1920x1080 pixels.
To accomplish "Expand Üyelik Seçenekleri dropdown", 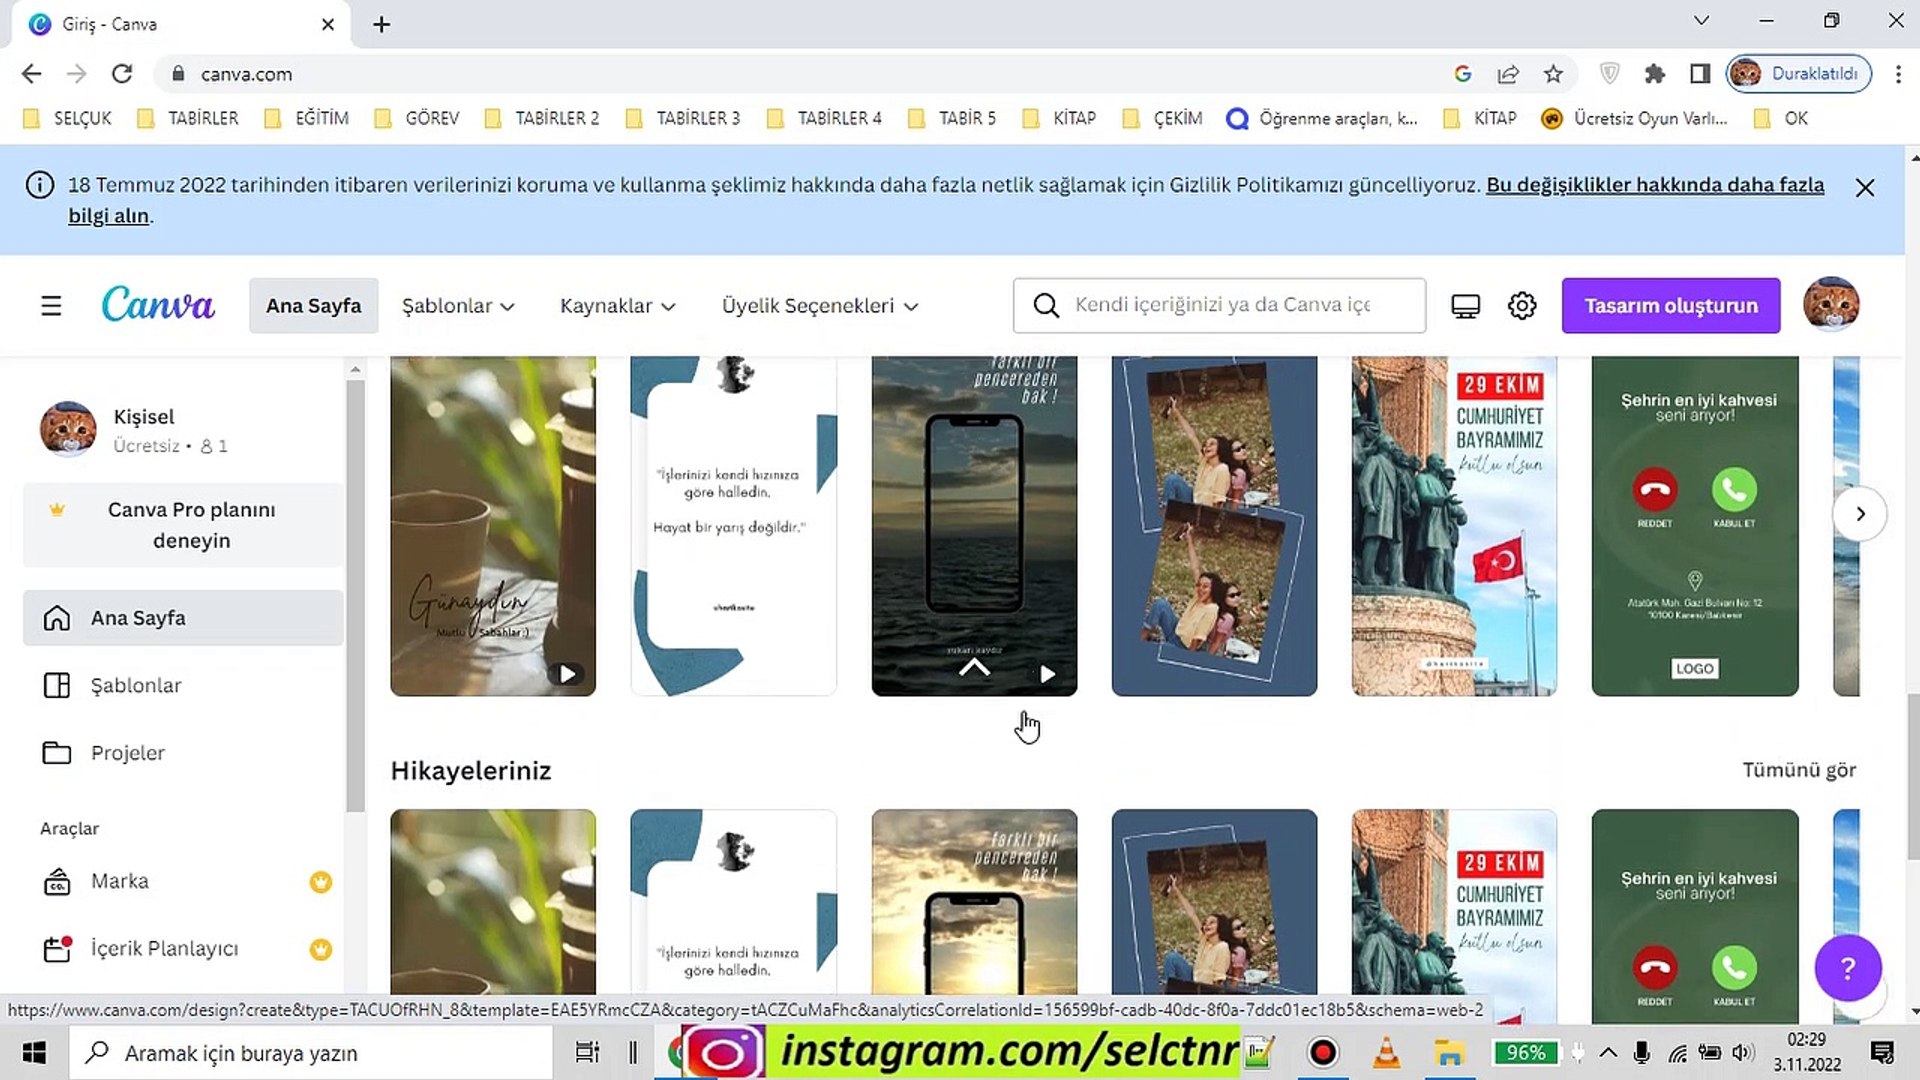I will coord(819,306).
